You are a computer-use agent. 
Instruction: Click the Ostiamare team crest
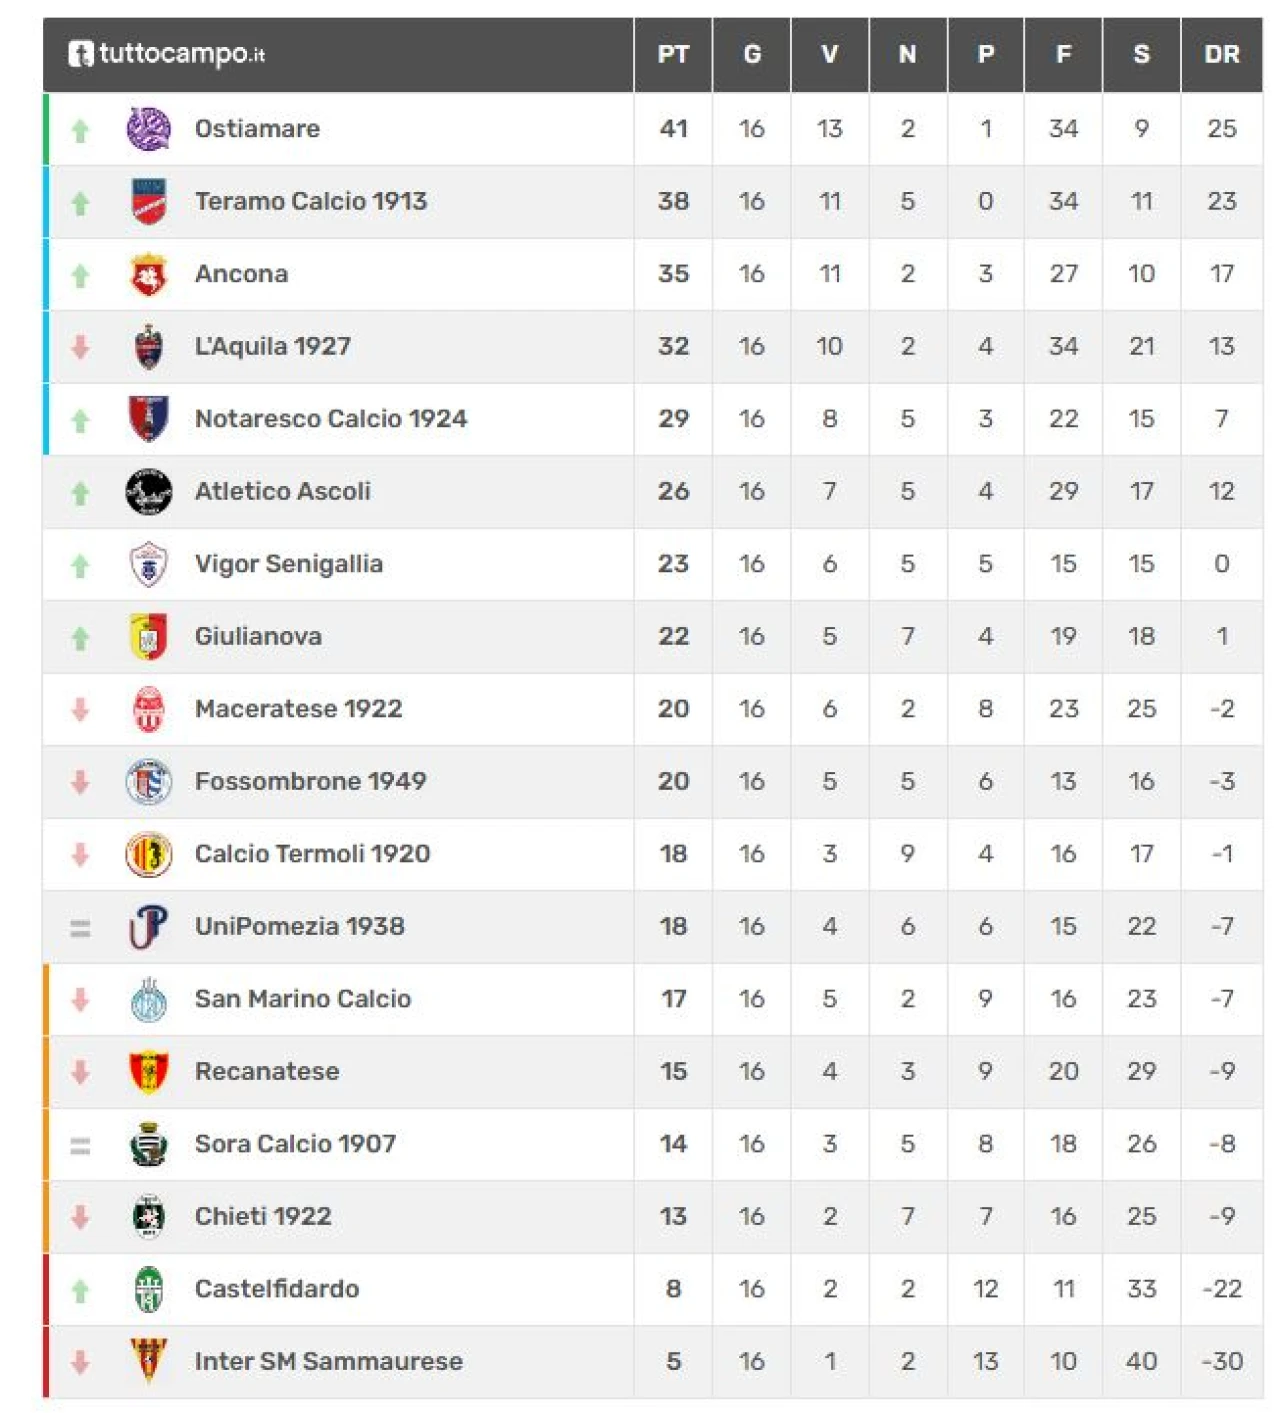148,129
